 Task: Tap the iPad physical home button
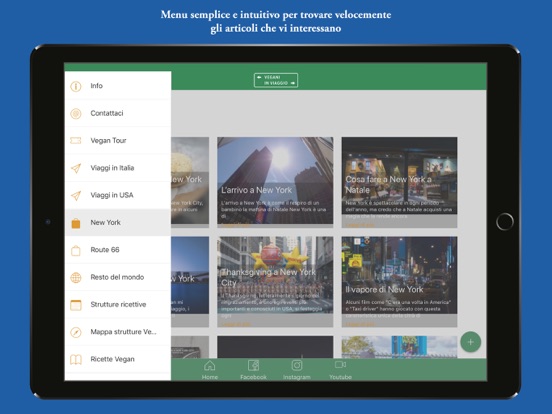click(x=504, y=222)
